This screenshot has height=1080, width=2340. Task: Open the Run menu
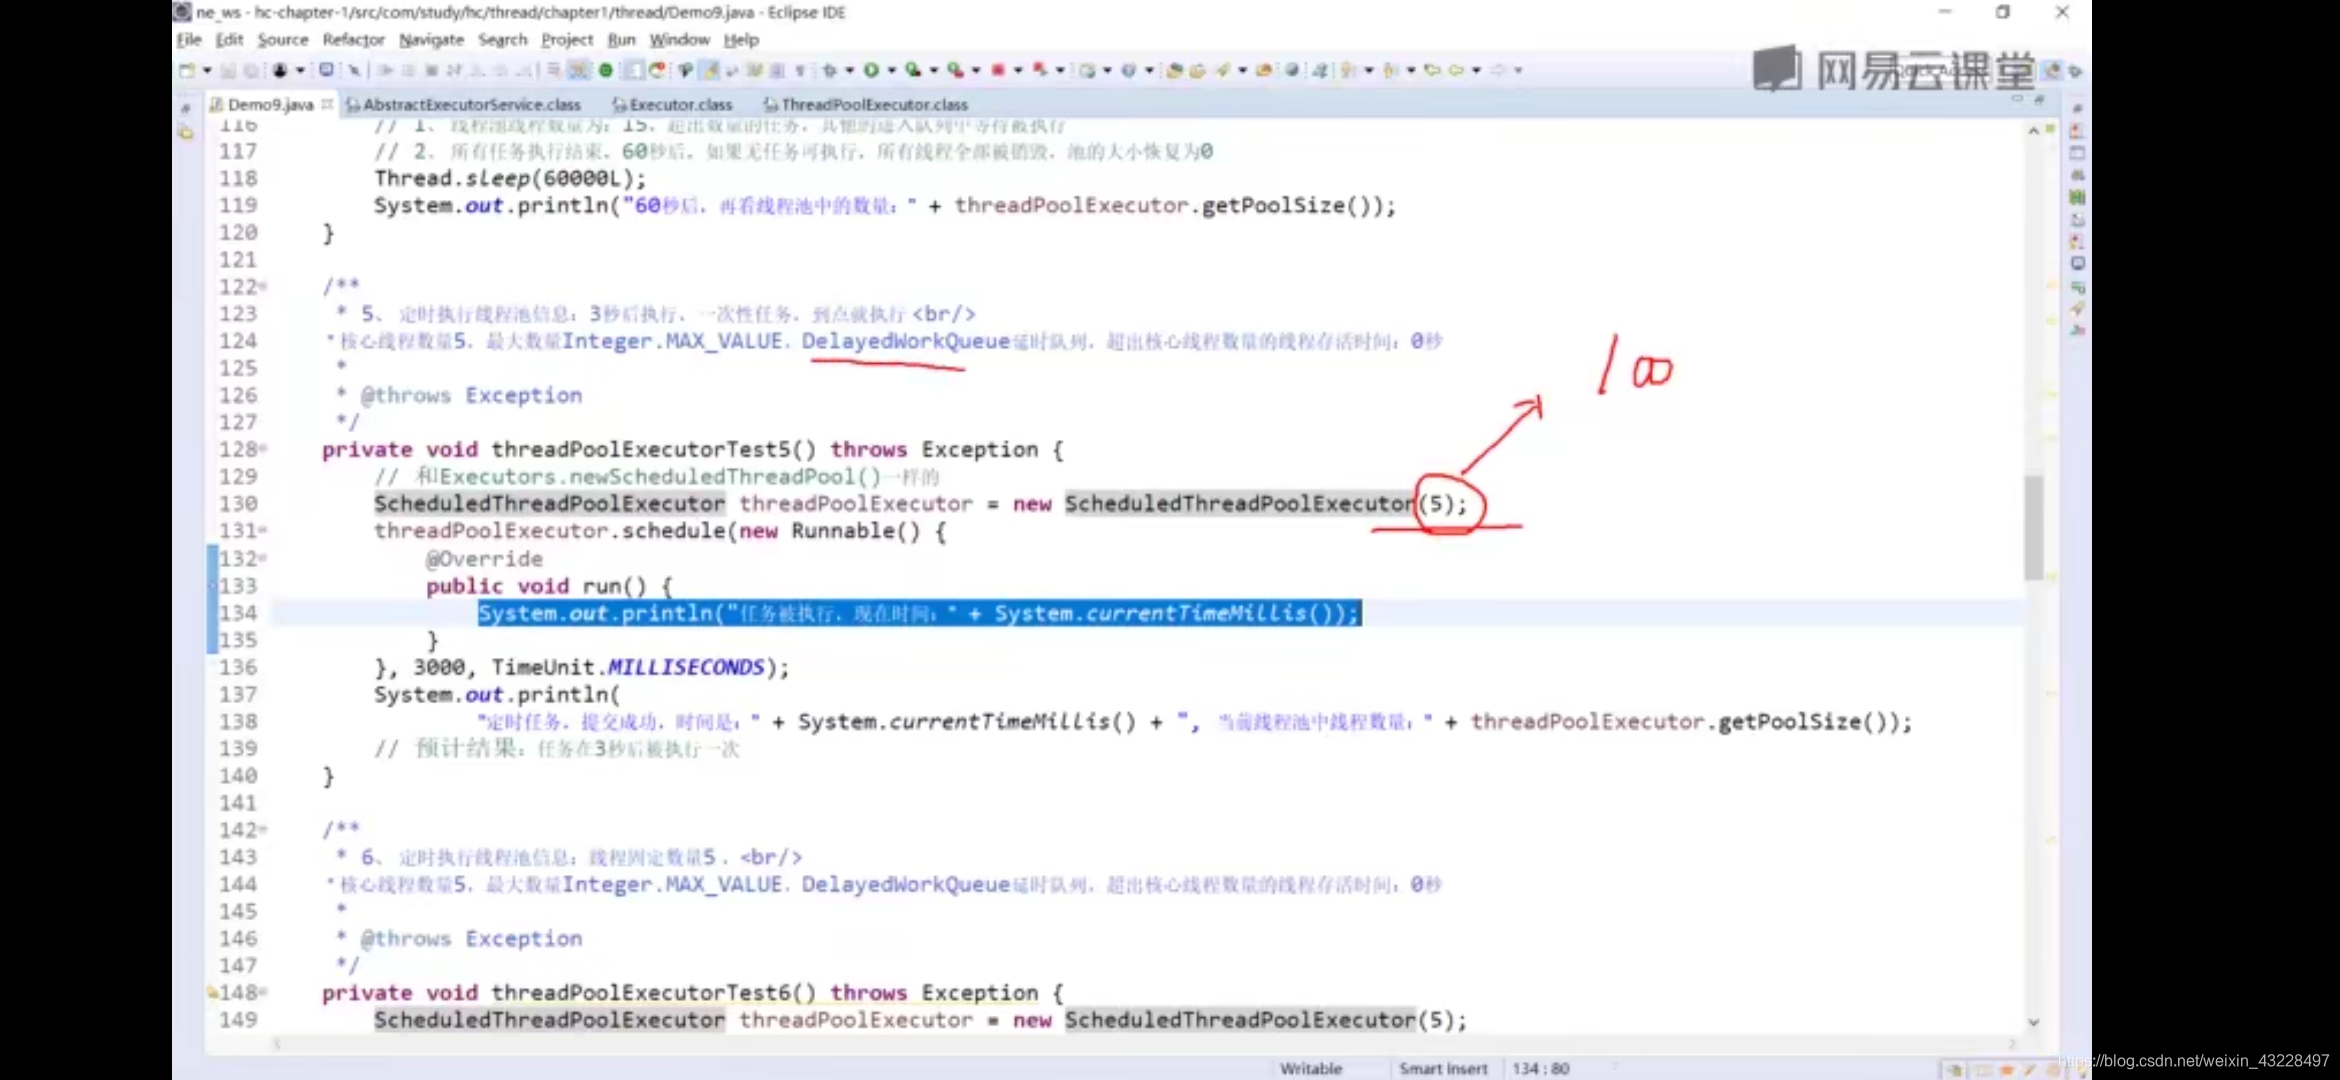(621, 40)
